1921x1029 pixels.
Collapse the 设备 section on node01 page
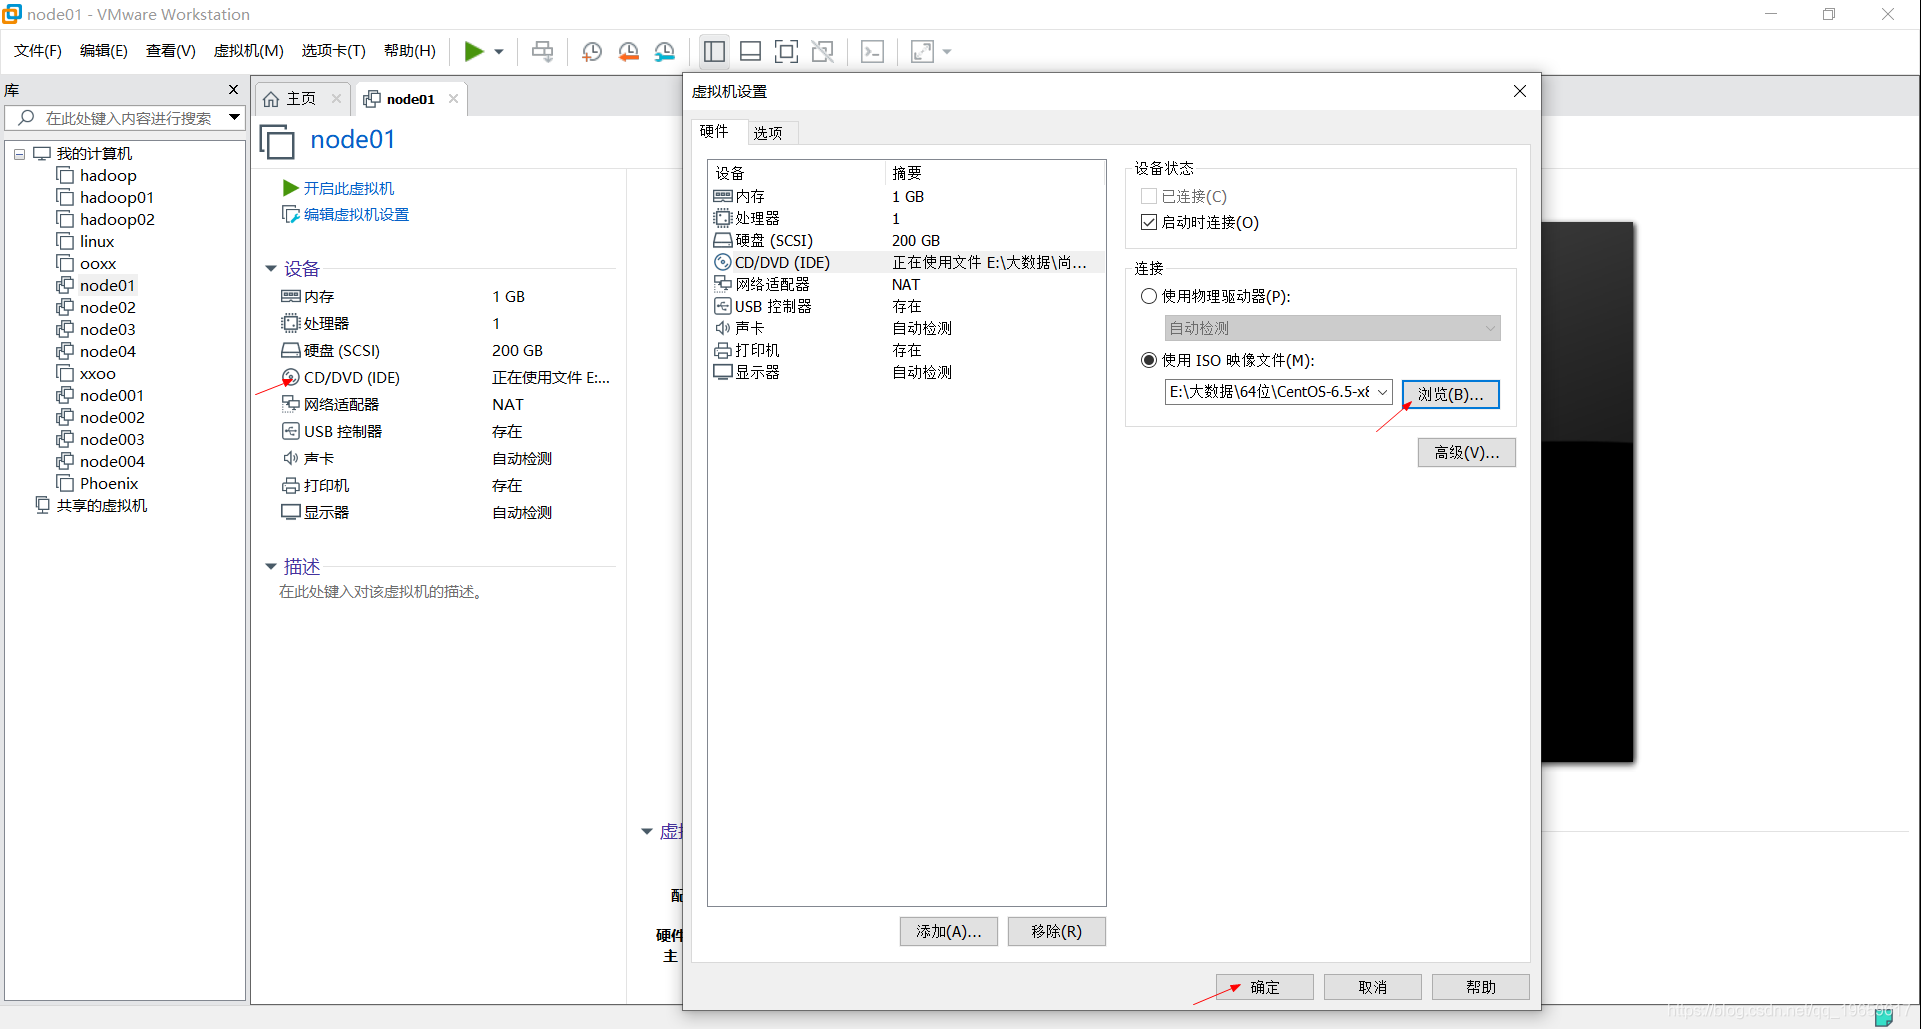[x=270, y=269]
